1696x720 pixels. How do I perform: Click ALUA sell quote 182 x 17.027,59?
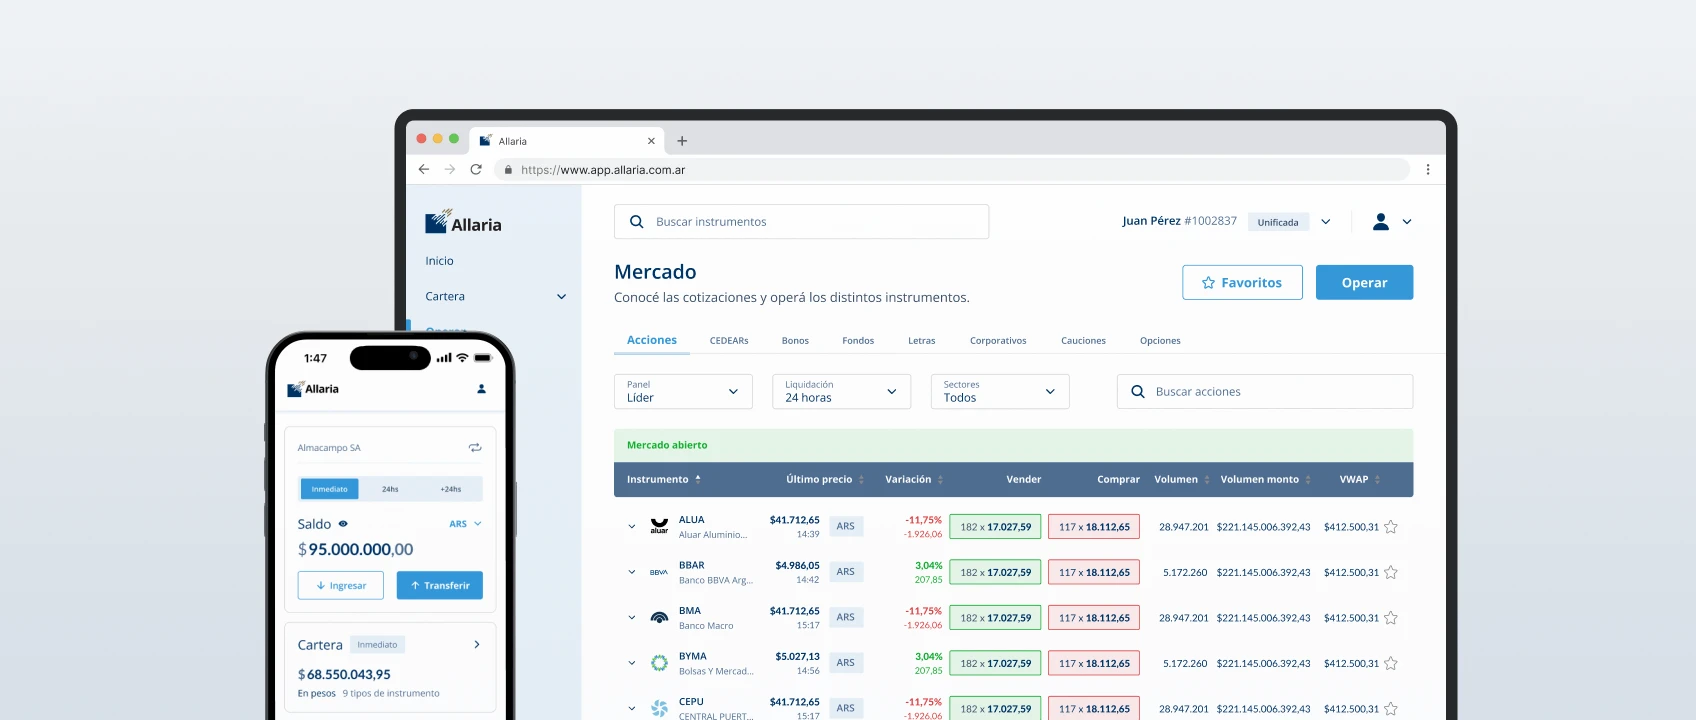coord(995,527)
